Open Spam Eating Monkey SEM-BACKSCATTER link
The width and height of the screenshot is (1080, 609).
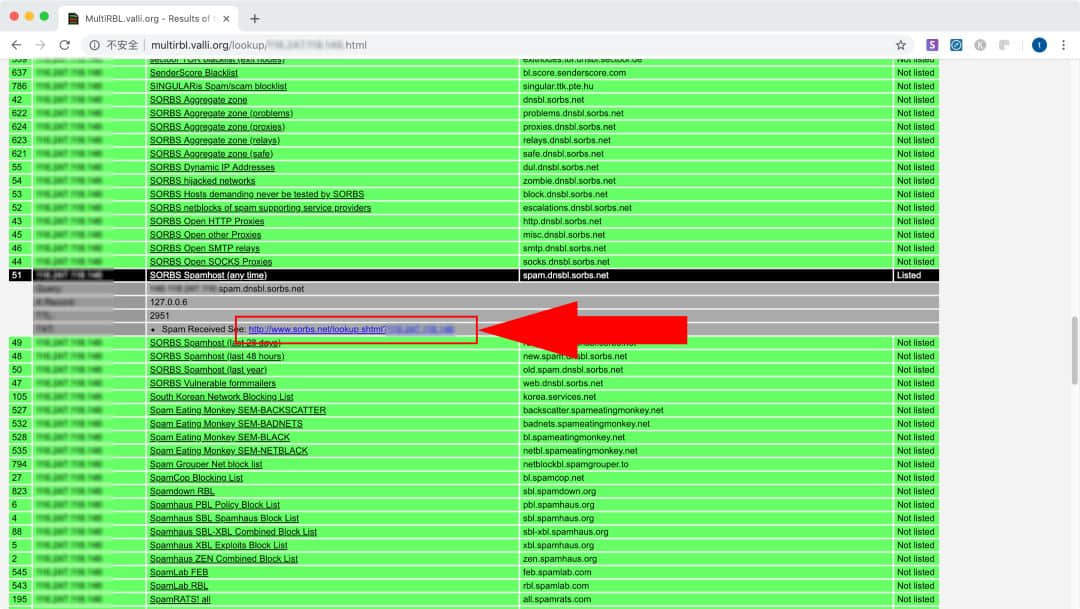[238, 410]
